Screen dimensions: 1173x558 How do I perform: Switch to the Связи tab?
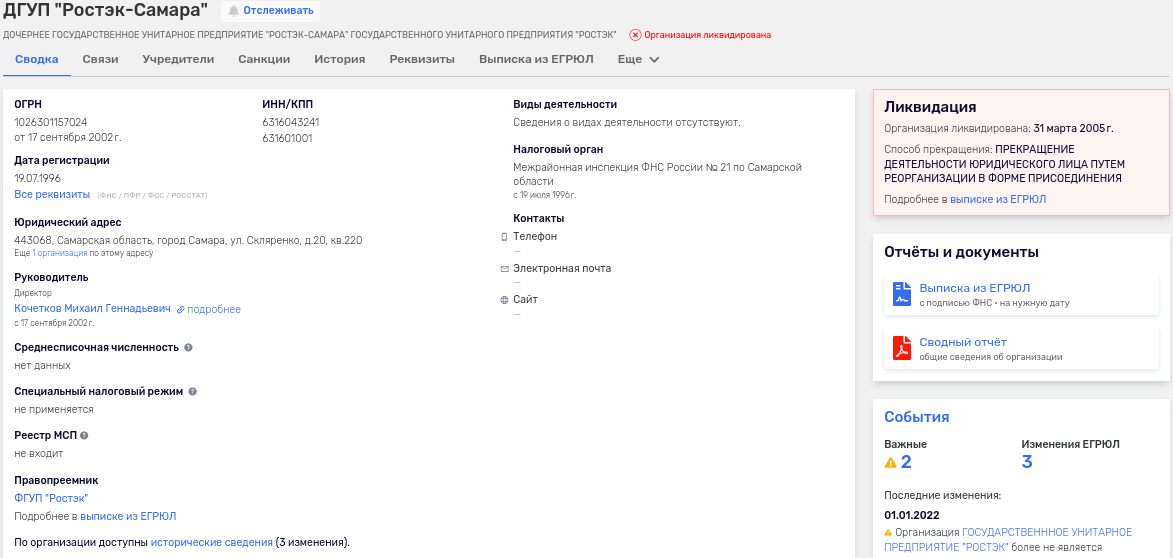(x=100, y=59)
